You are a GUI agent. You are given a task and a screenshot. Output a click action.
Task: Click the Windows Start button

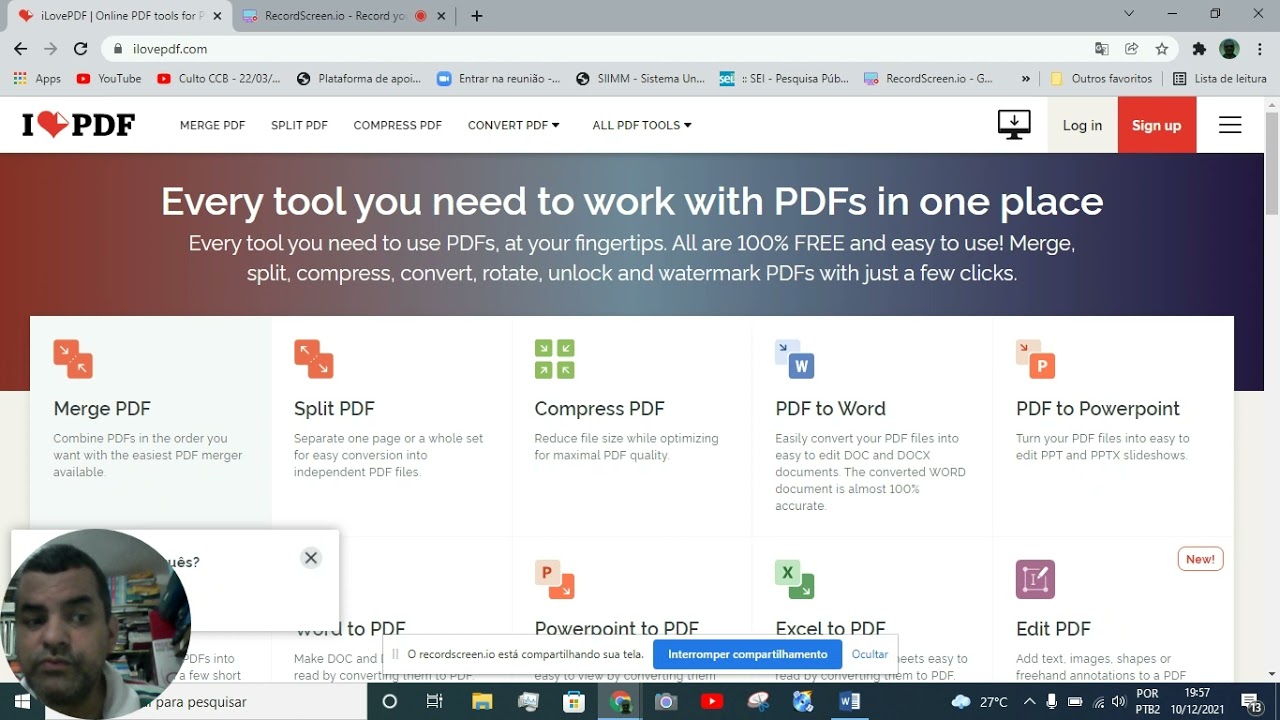click(22, 702)
